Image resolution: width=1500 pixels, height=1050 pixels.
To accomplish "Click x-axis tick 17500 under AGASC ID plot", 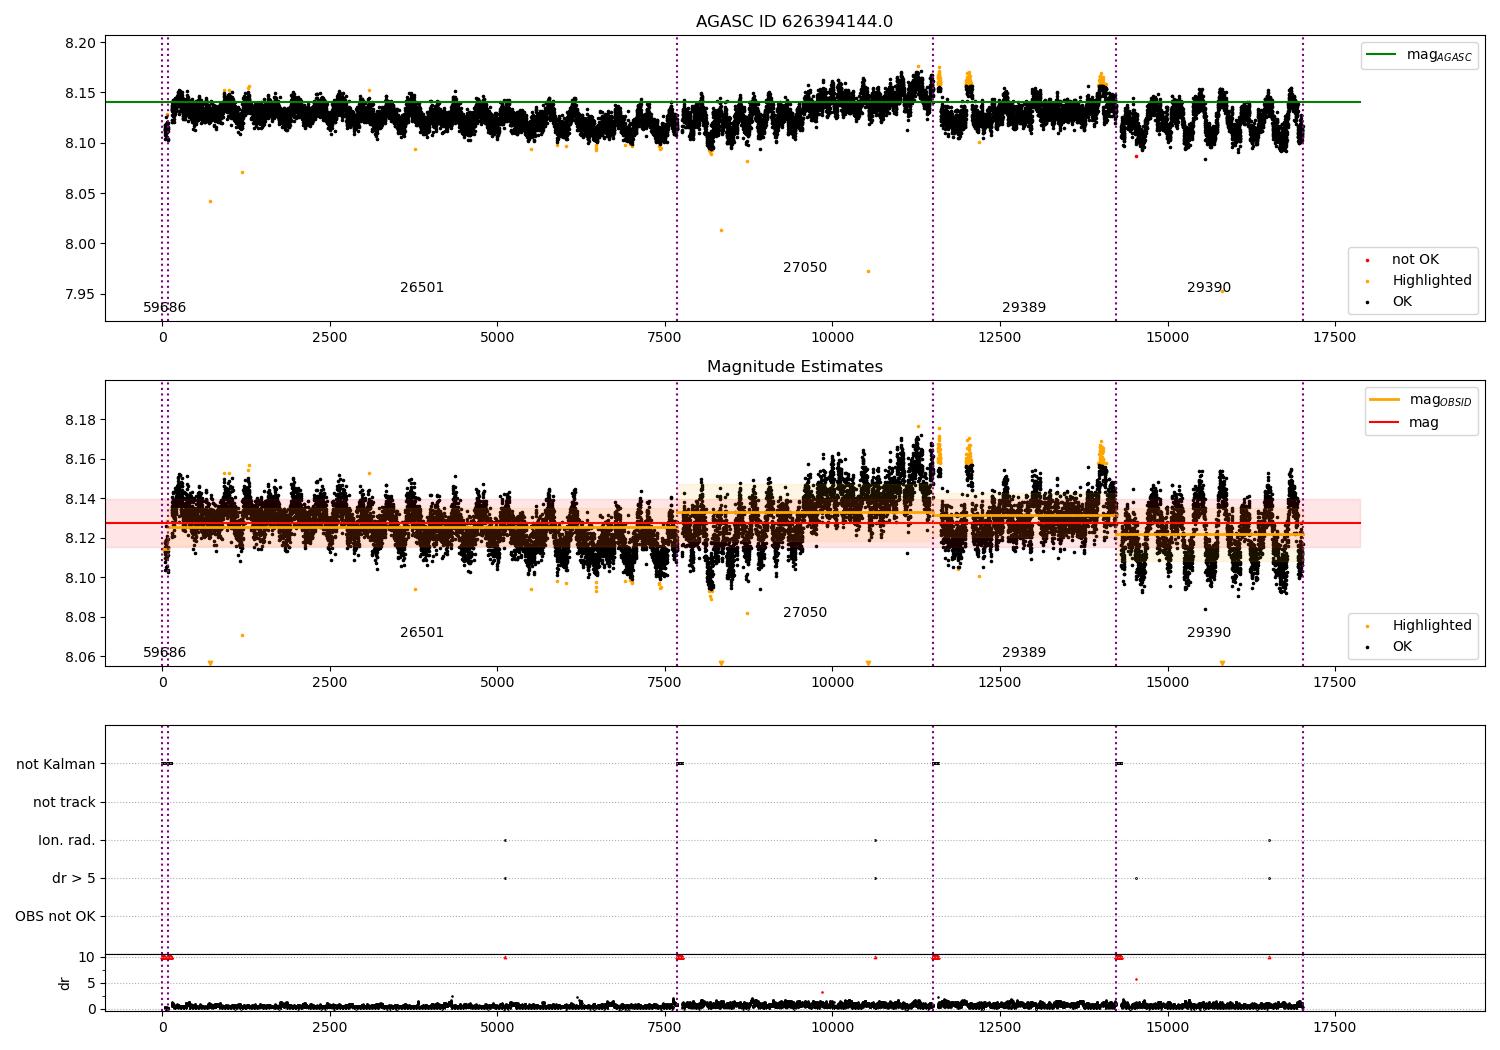I will click(1334, 337).
